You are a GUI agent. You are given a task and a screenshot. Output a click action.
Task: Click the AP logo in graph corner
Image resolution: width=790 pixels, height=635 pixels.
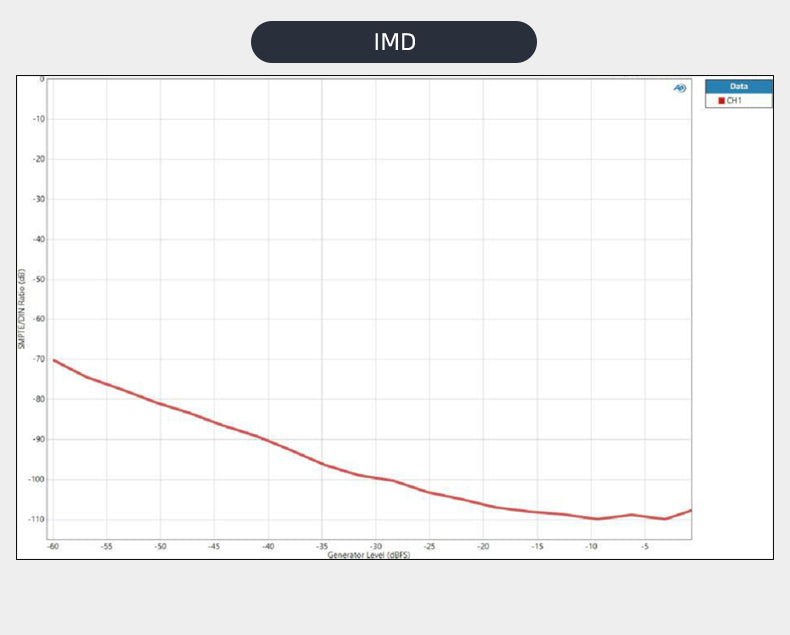pos(680,88)
